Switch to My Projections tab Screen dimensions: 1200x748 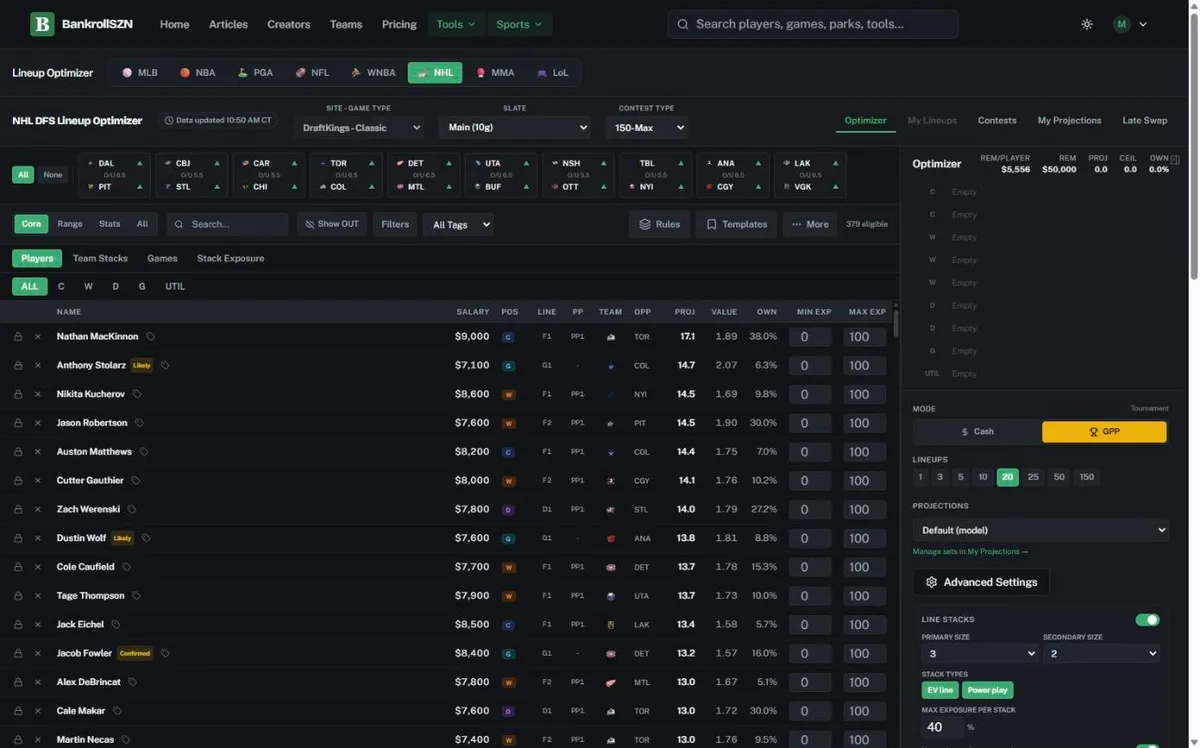tap(1069, 120)
